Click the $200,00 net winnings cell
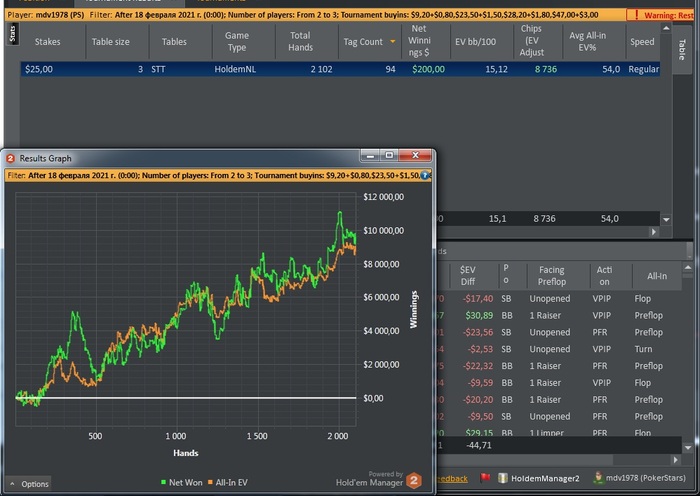 428,69
